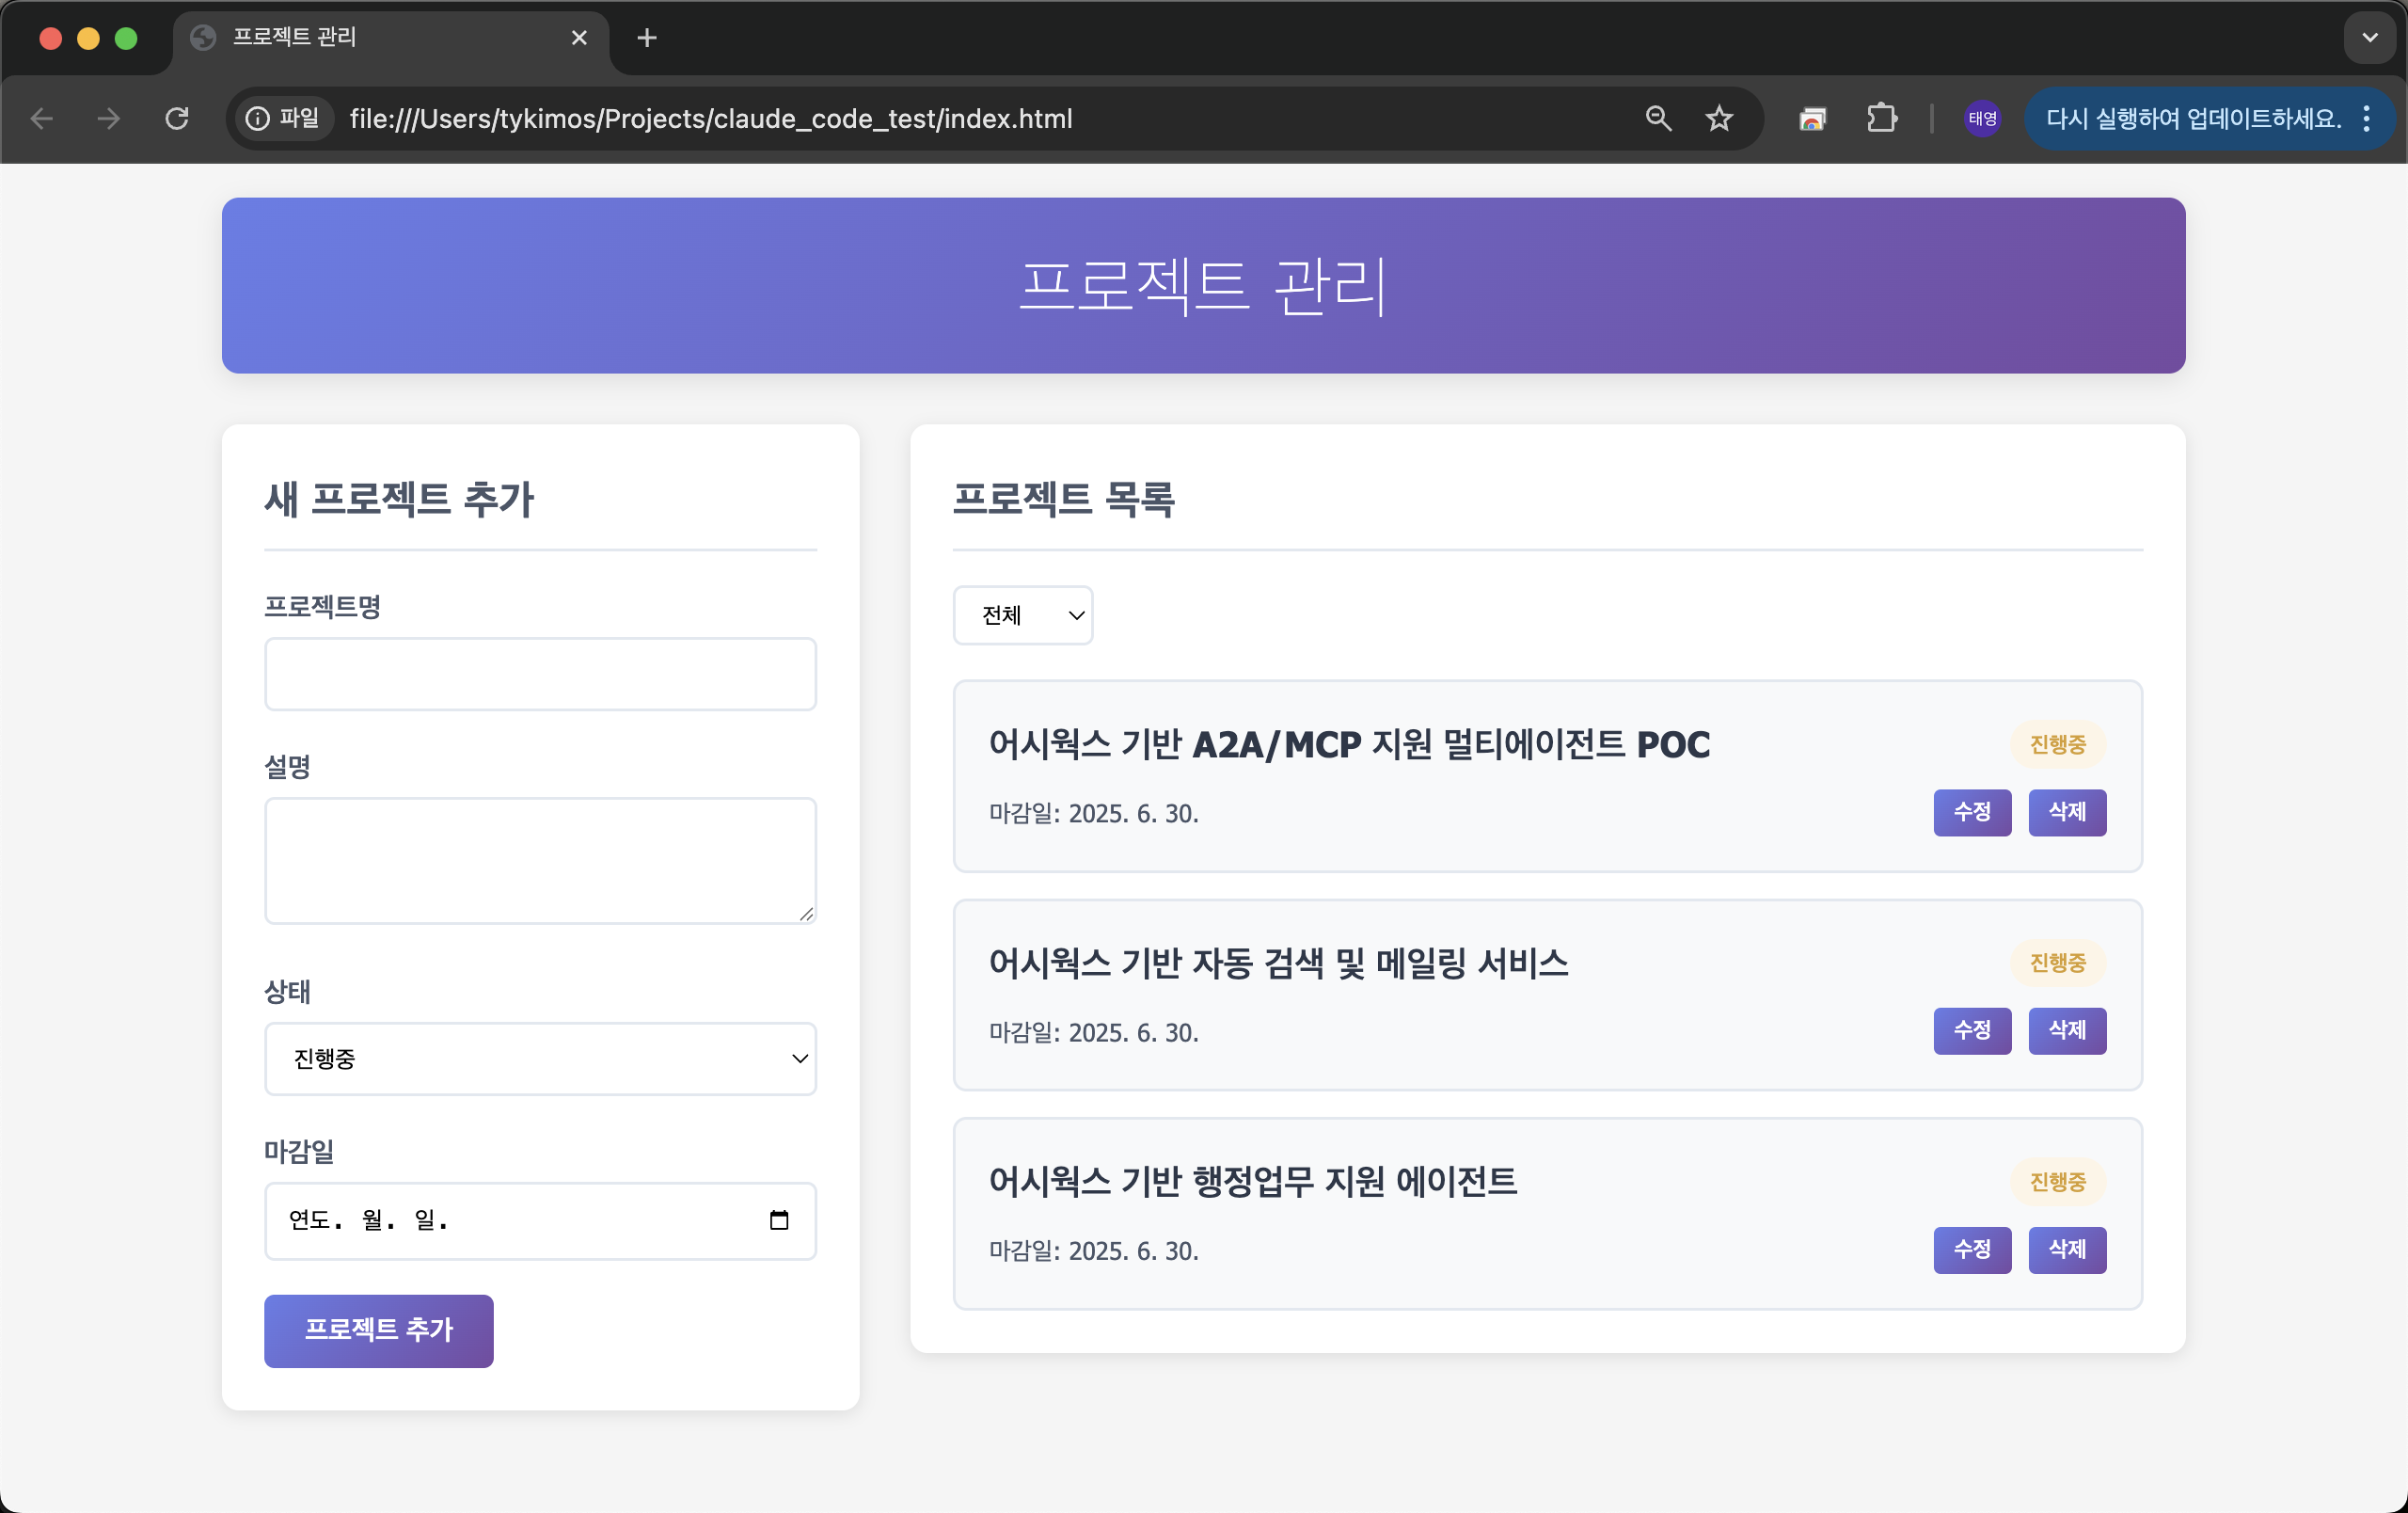
Task: Click the title 어시웍스 기반 A2A/MCP 지원 멀티에이전트 POC
Action: click(x=1349, y=745)
